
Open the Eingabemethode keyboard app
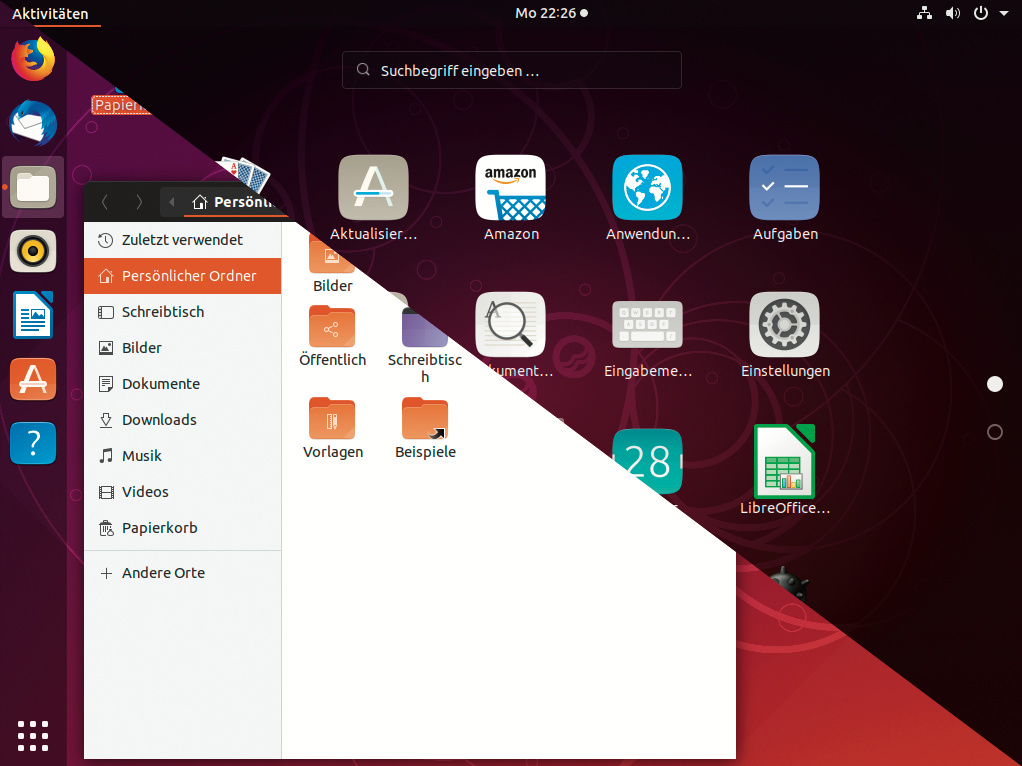tap(647, 324)
